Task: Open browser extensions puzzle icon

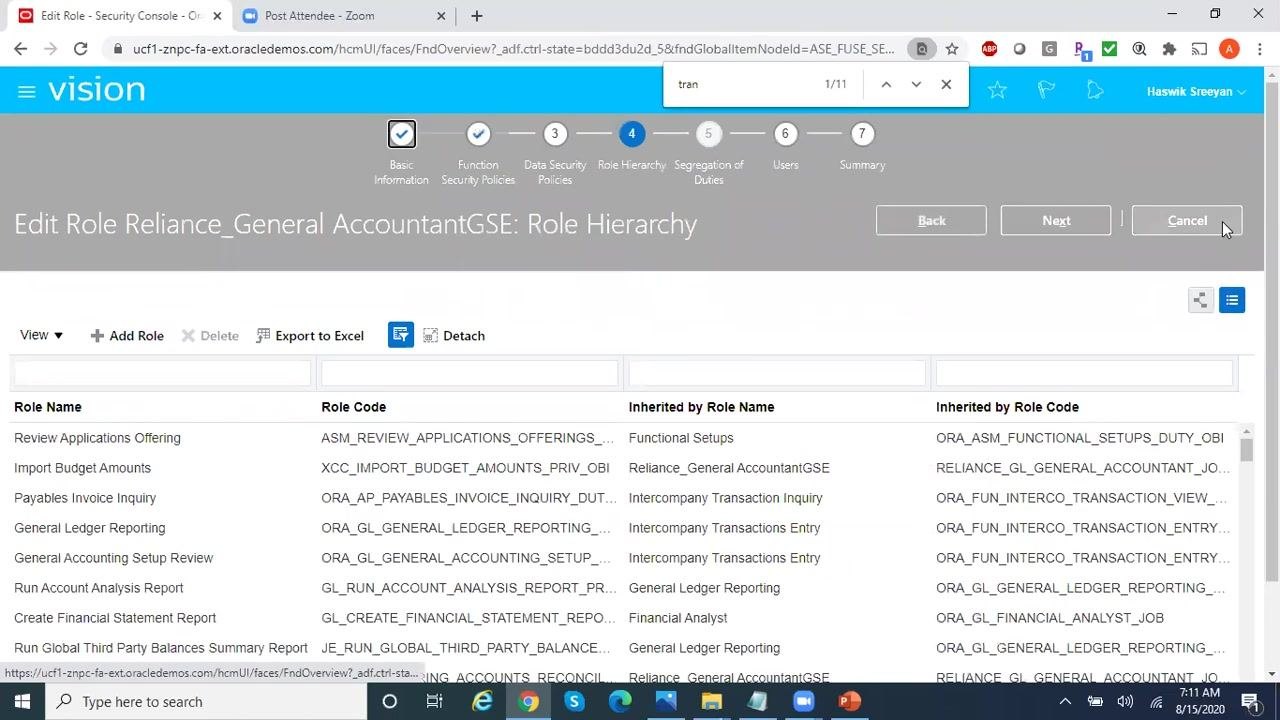Action: pyautogui.click(x=1169, y=49)
